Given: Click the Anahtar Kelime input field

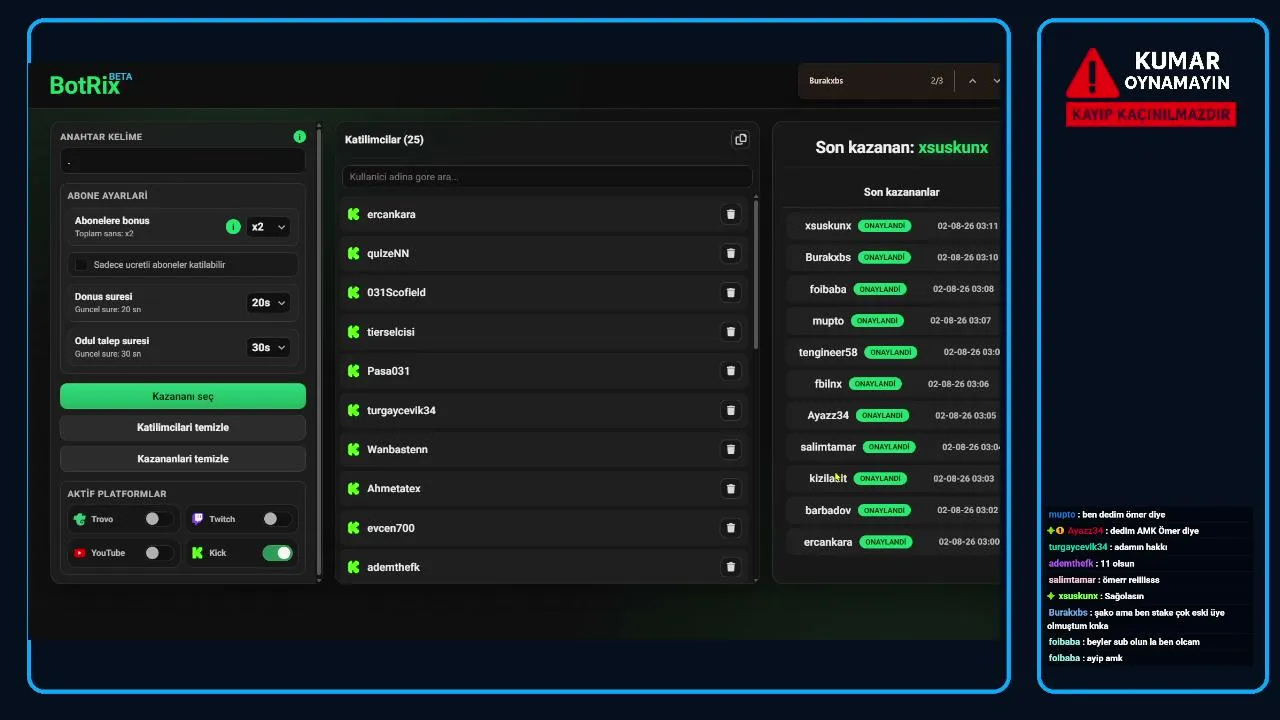Looking at the screenshot, I should point(182,161).
